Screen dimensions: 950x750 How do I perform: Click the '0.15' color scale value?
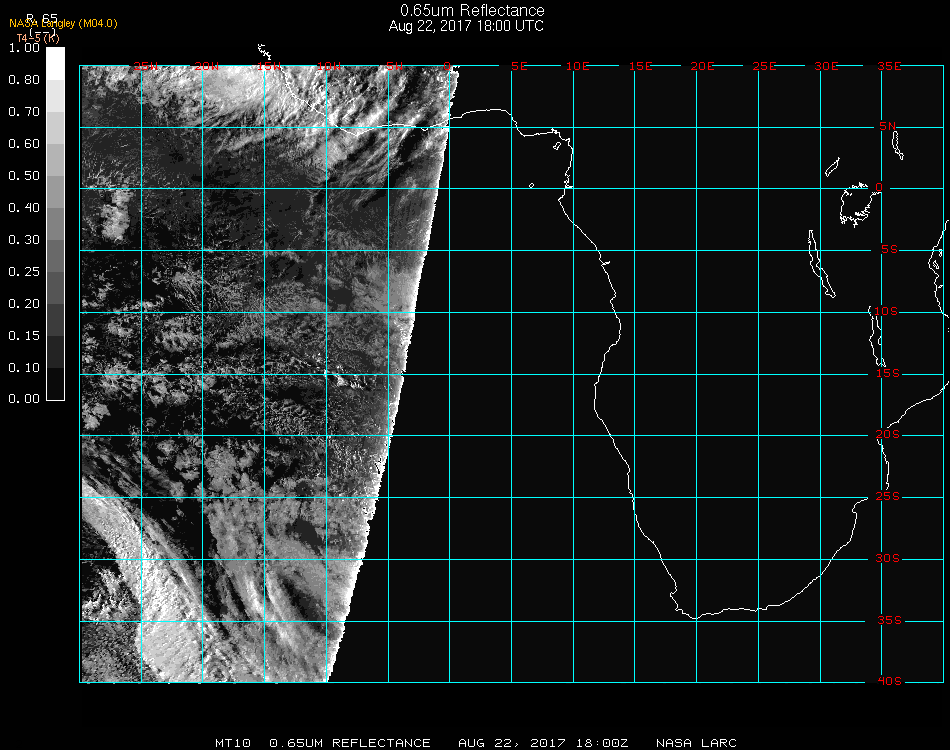(x=24, y=336)
